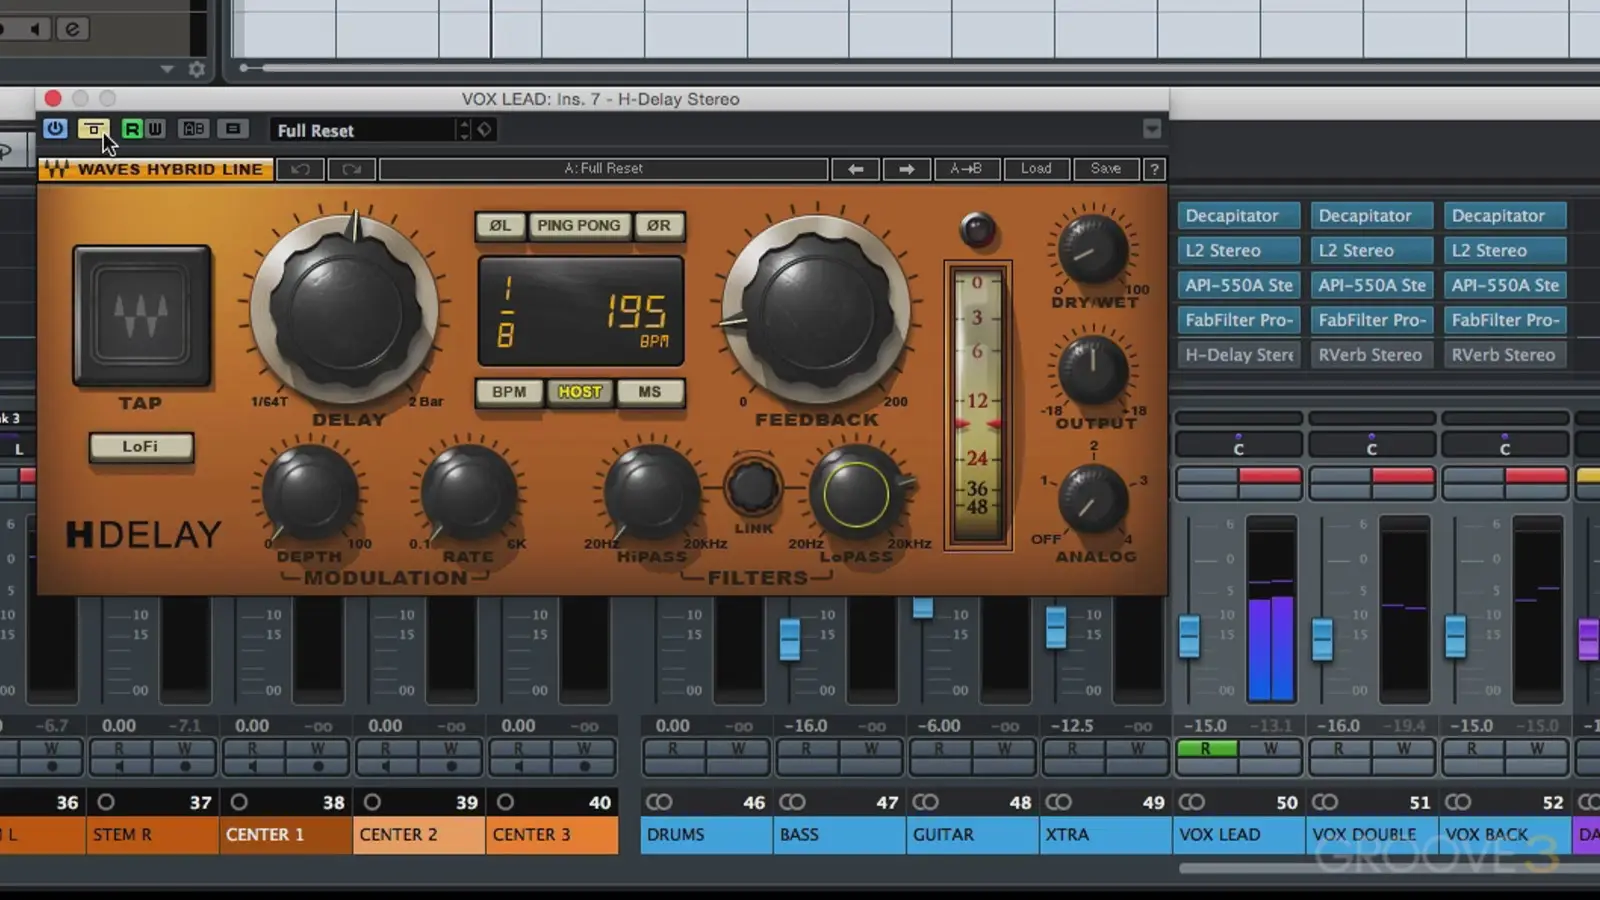This screenshot has height=900, width=1600.
Task: Click the Depth modulation knob
Action: (x=309, y=492)
